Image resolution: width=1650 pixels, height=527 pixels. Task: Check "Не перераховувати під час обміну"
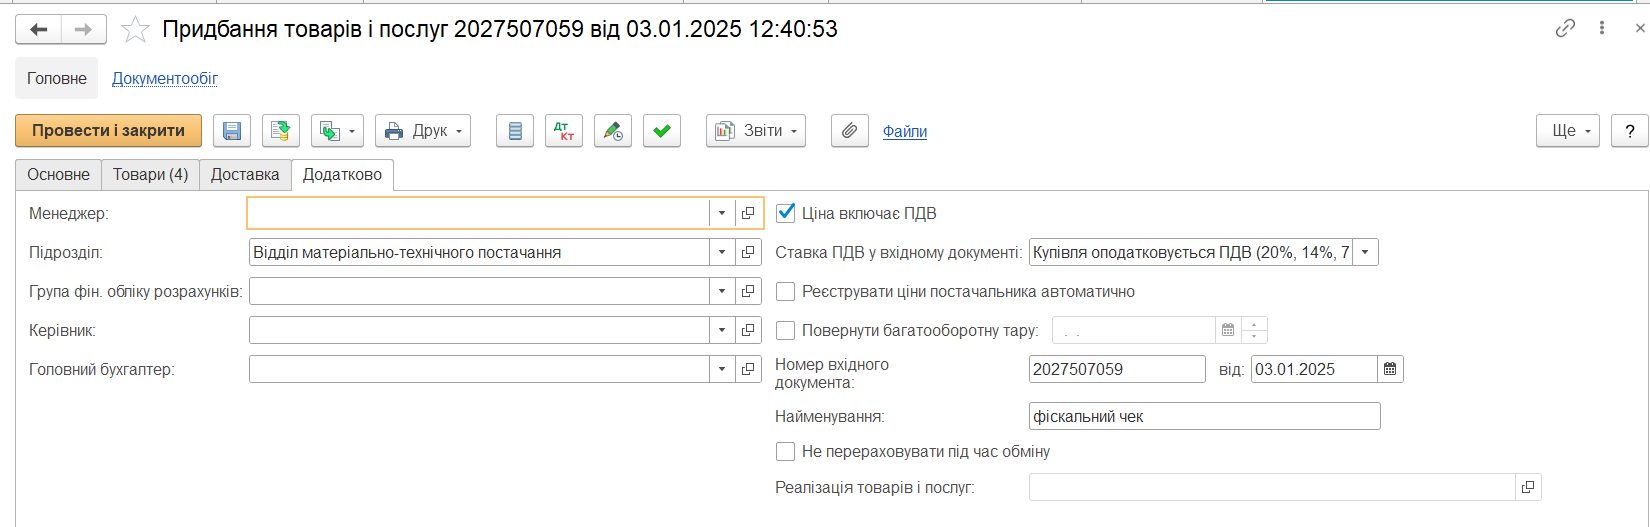pos(786,452)
